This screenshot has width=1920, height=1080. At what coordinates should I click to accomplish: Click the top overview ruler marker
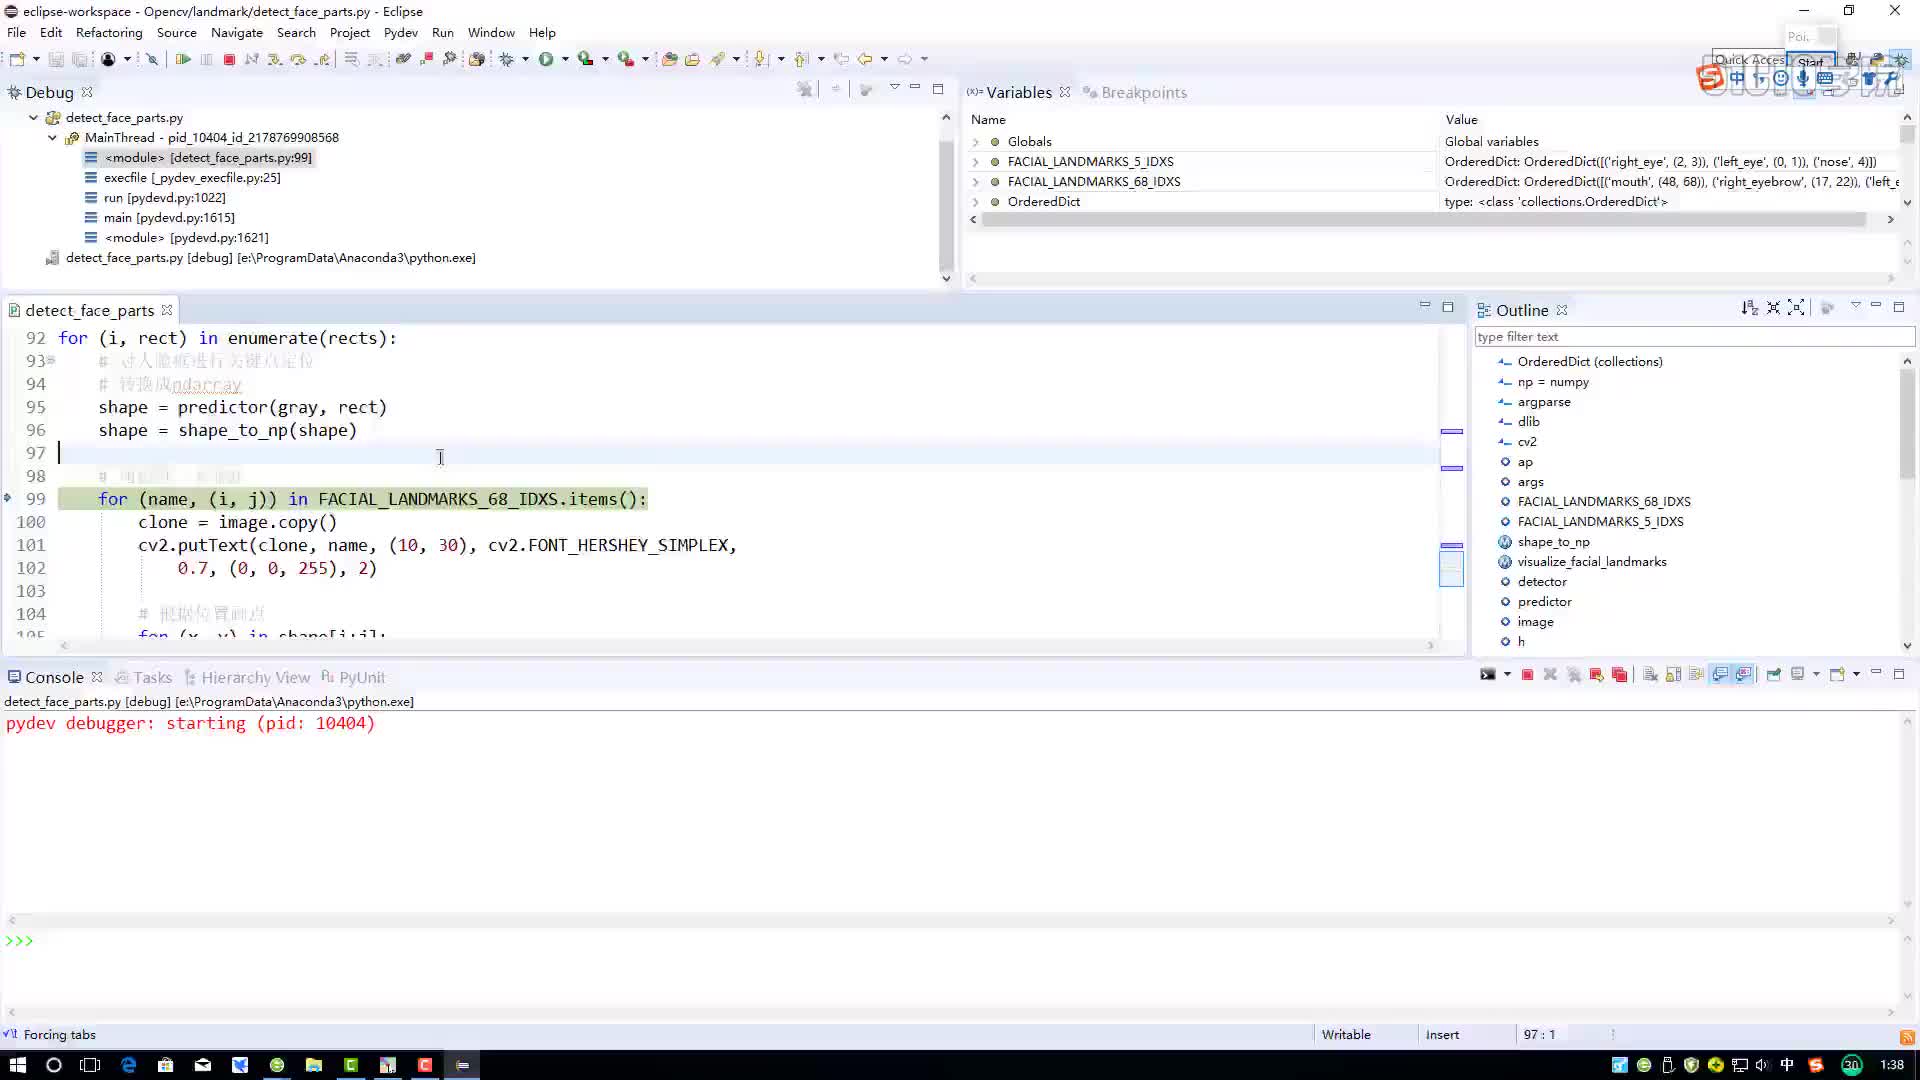tap(1451, 431)
